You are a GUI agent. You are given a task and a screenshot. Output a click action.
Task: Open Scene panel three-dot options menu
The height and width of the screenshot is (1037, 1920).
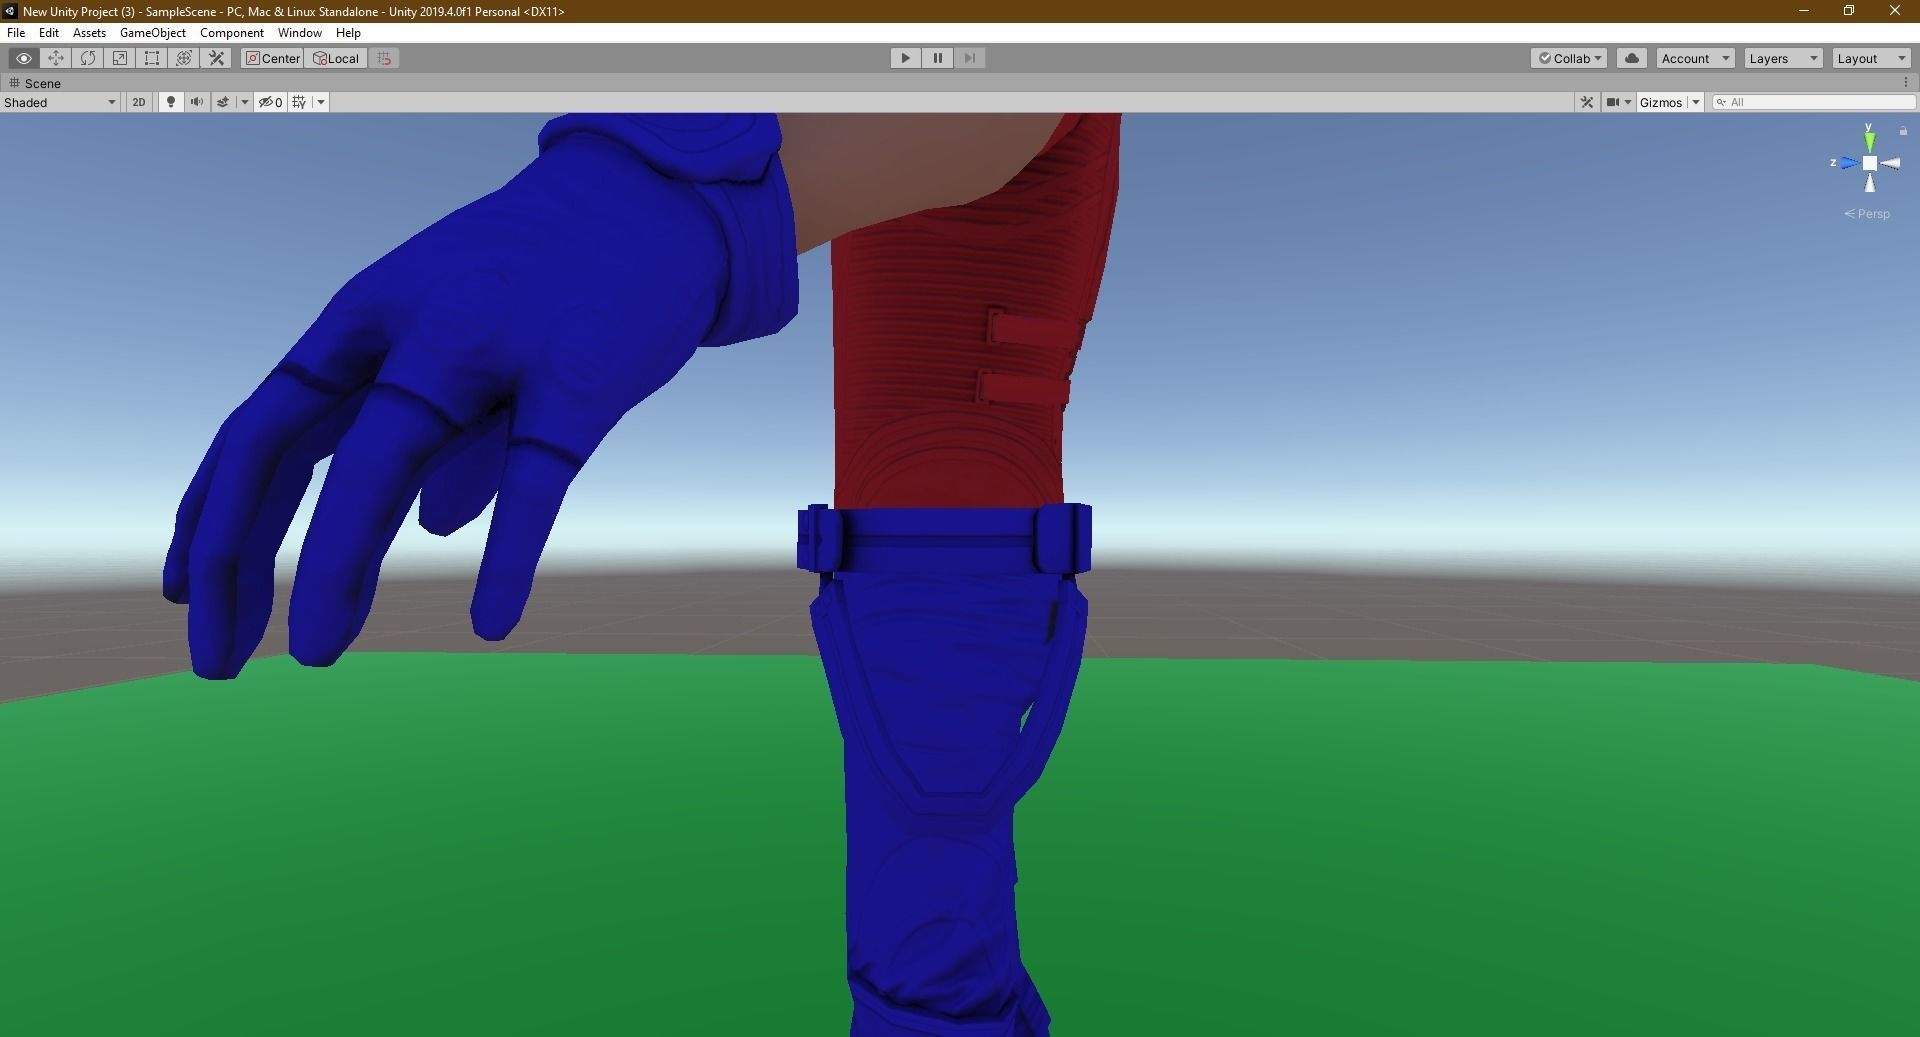tap(1906, 83)
